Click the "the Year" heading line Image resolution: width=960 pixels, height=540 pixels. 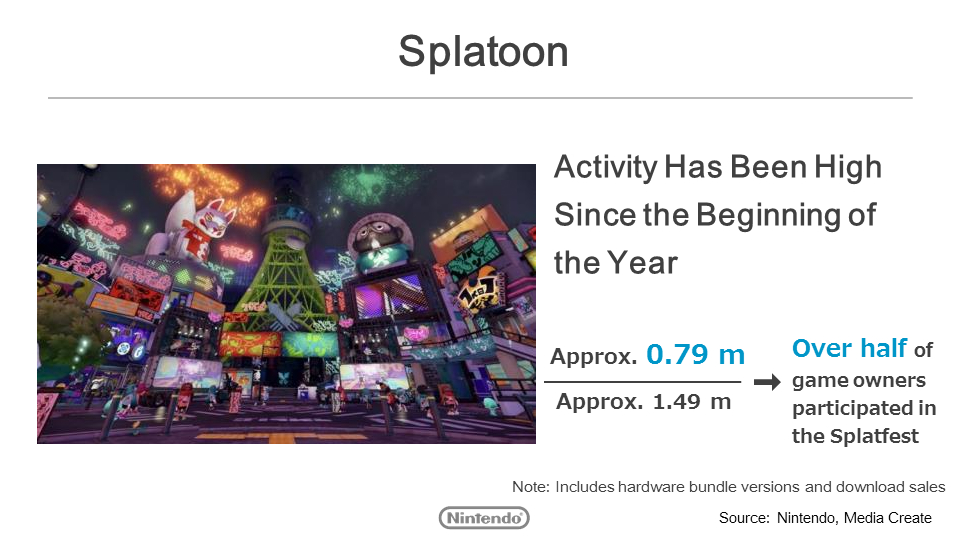pyautogui.click(x=616, y=262)
